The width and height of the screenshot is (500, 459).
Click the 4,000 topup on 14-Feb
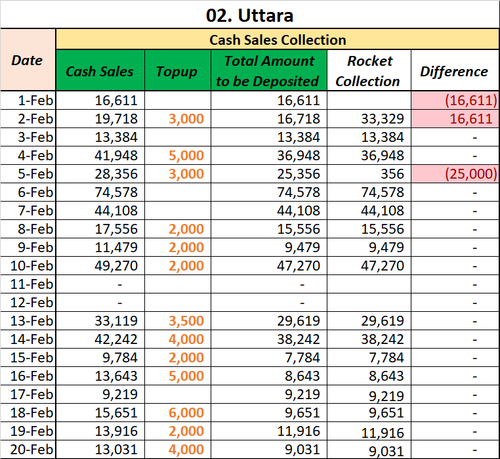[177, 339]
